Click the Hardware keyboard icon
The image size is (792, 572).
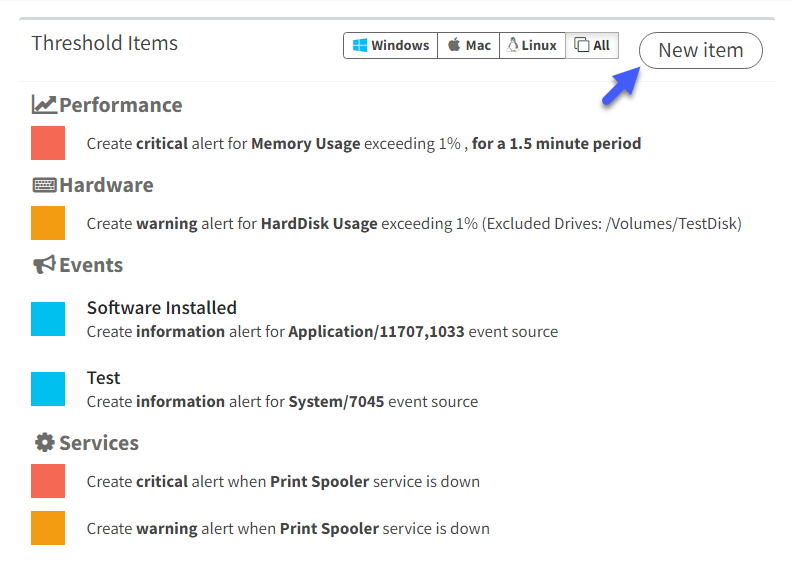[44, 185]
